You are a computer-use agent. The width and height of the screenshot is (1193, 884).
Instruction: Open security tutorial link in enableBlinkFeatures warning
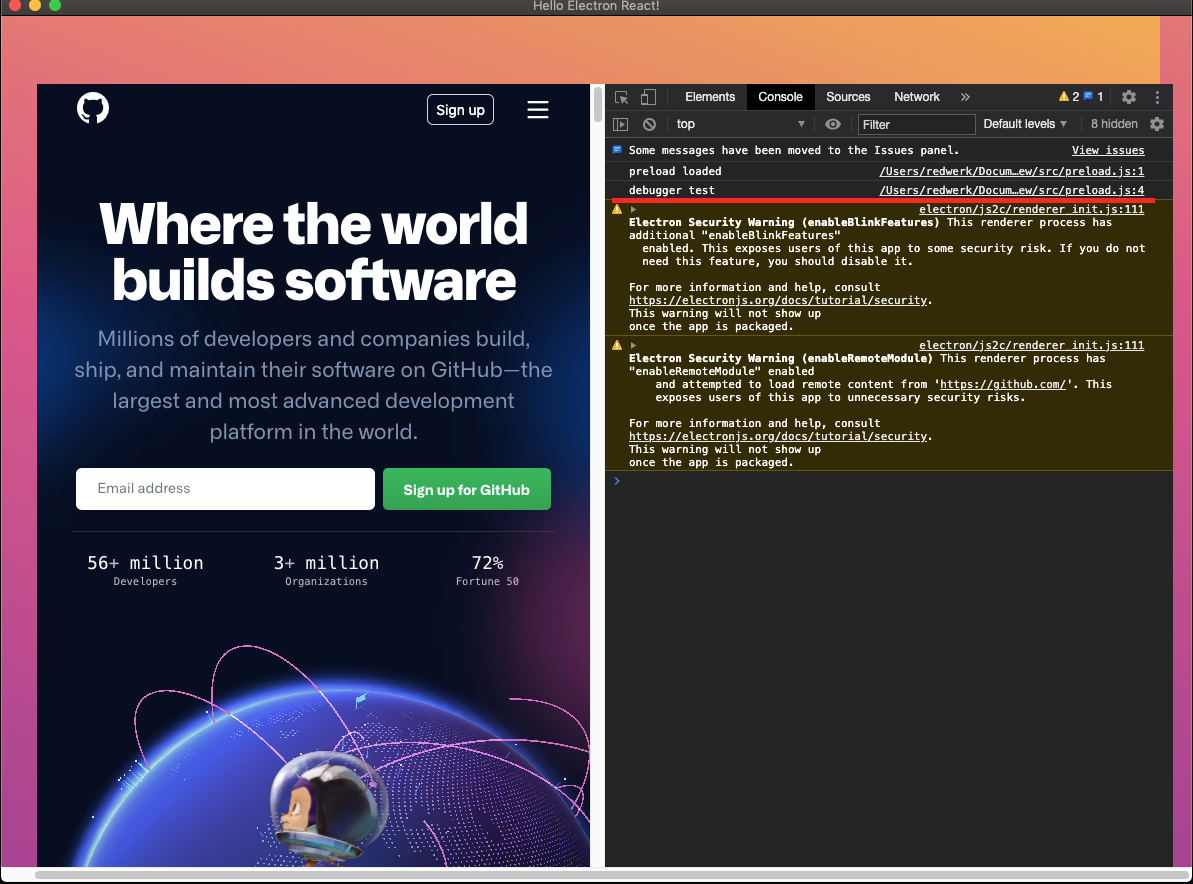(x=778, y=300)
